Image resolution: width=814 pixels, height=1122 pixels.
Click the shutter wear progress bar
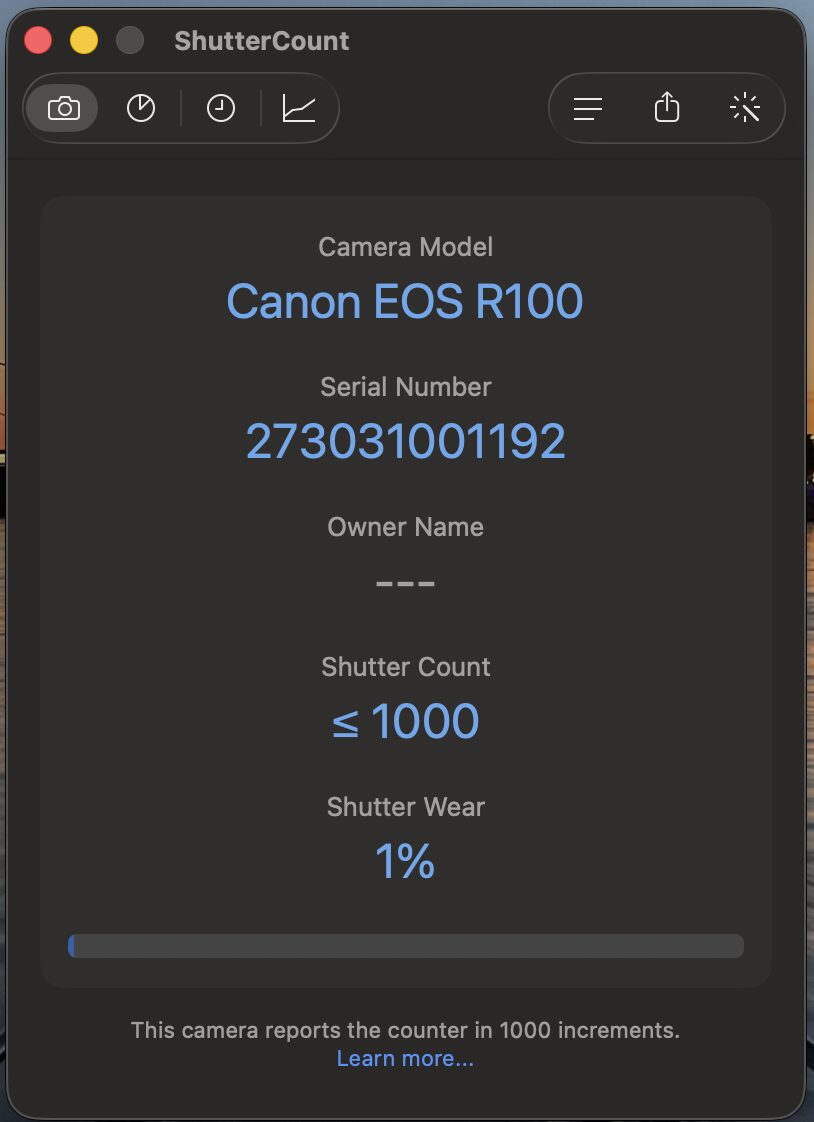click(x=405, y=946)
